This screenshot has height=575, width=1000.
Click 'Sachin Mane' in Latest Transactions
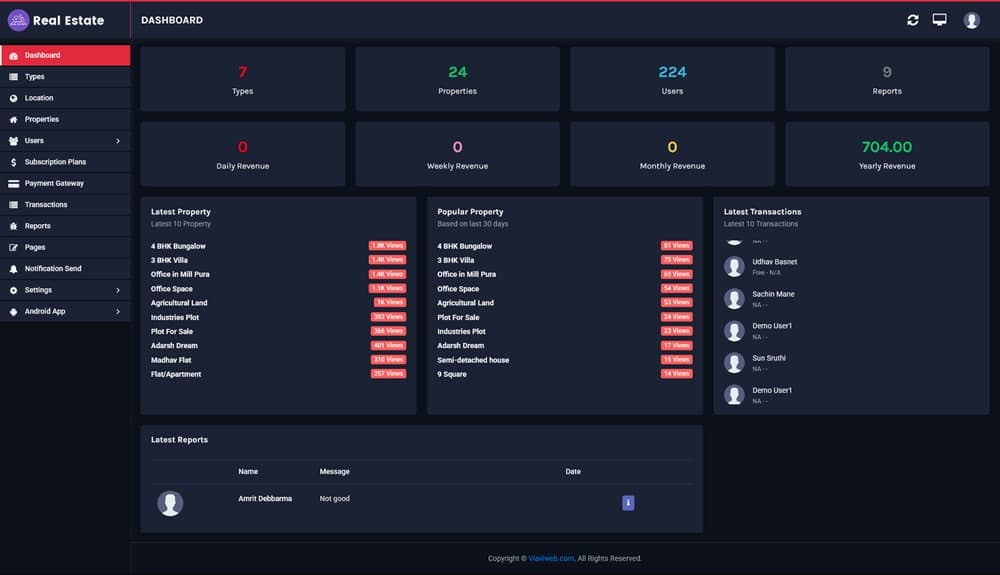(773, 294)
